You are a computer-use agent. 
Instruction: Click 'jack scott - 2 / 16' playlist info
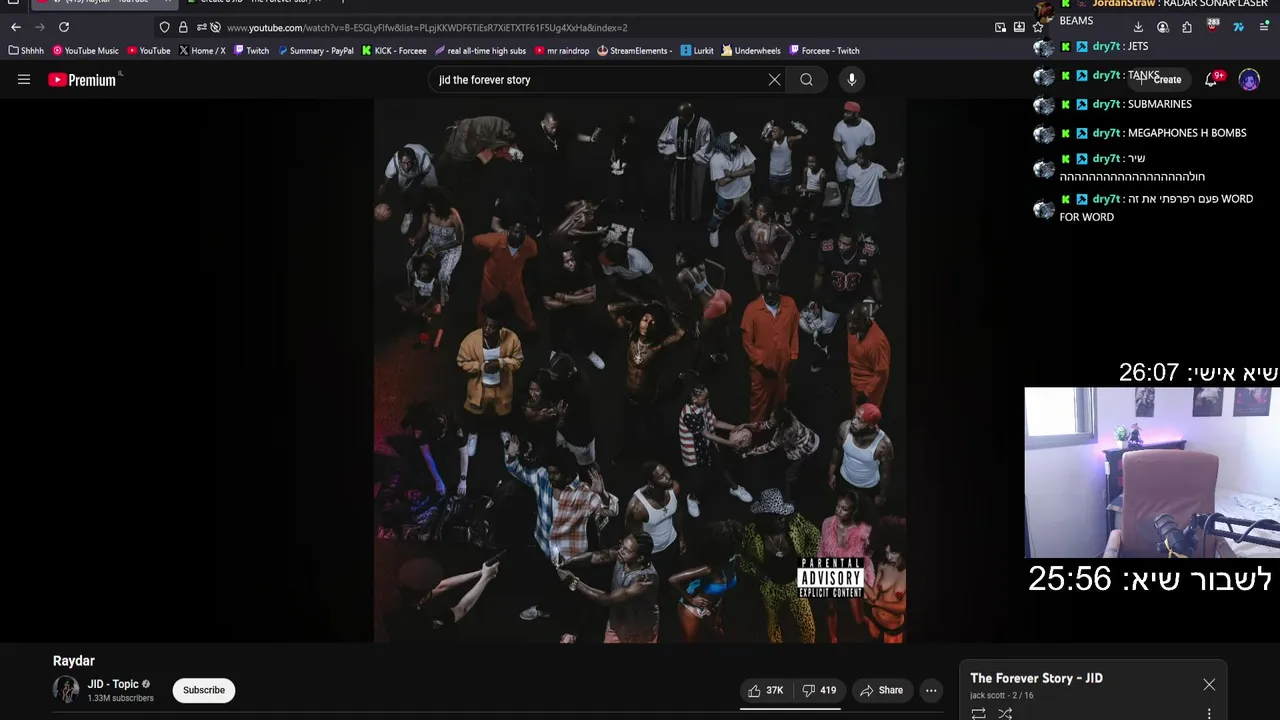pyautogui.click(x=1002, y=695)
